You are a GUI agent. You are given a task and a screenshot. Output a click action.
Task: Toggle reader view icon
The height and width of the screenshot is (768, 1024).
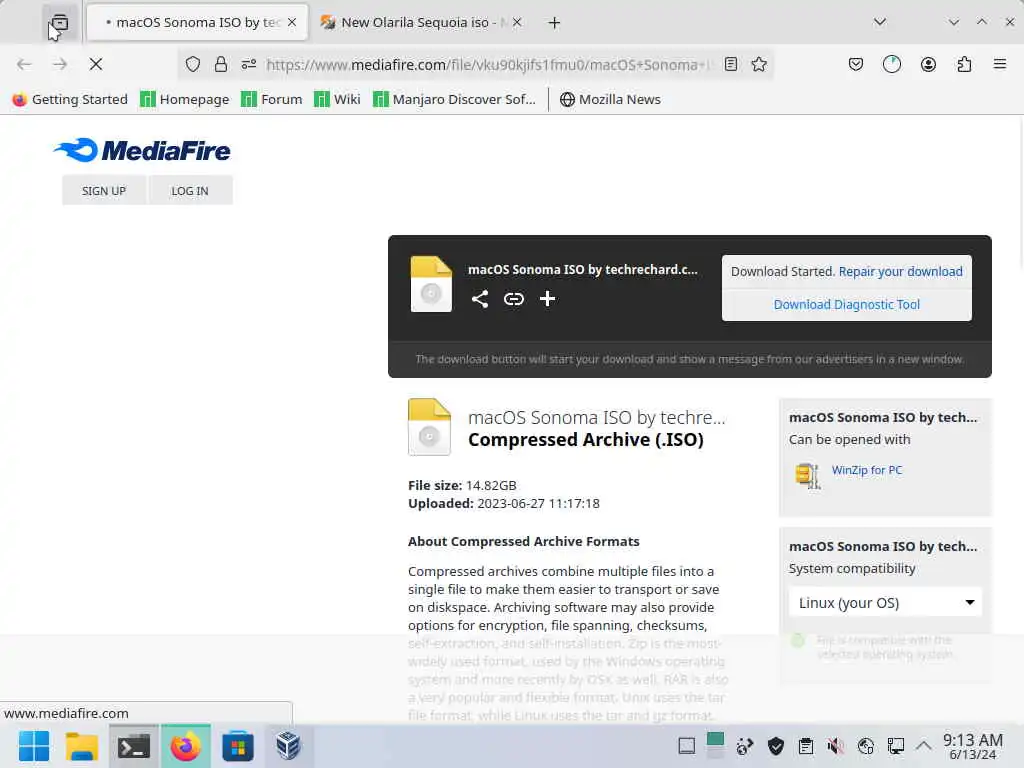click(x=731, y=64)
